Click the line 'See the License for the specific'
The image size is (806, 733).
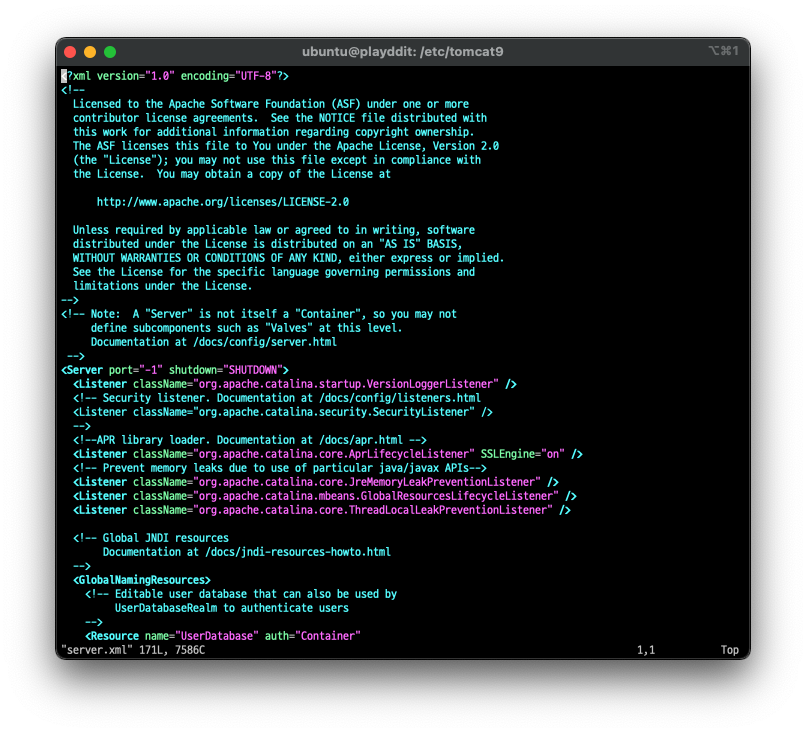(x=273, y=272)
